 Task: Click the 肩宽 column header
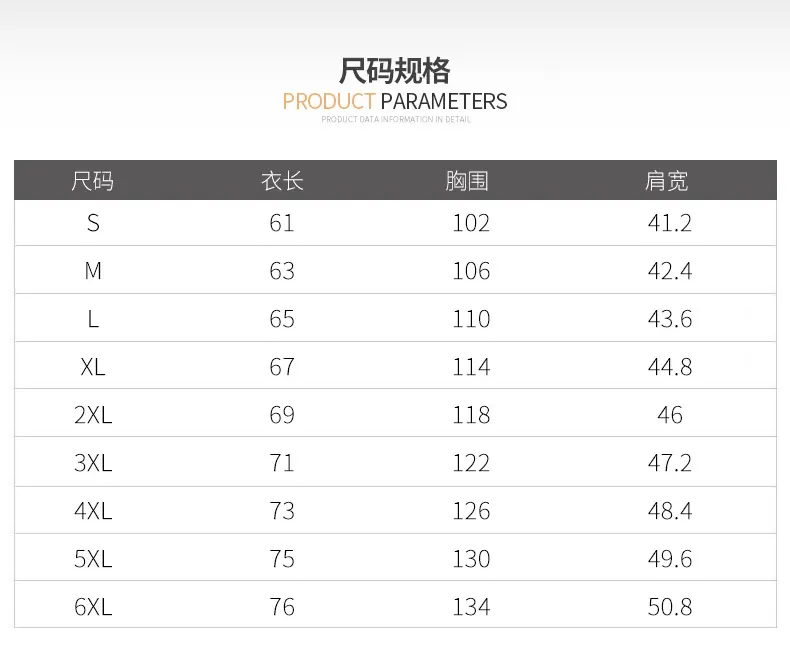click(667, 181)
